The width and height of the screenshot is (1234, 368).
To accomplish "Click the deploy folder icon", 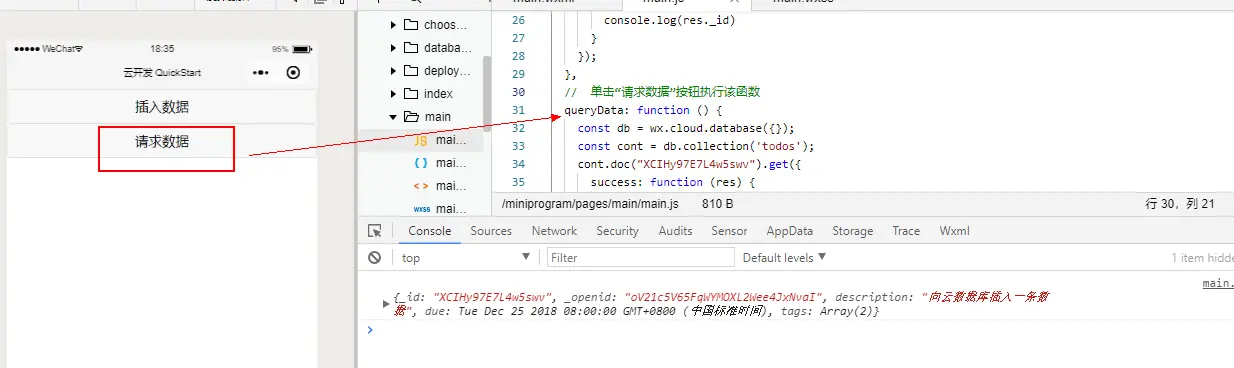I will point(410,71).
